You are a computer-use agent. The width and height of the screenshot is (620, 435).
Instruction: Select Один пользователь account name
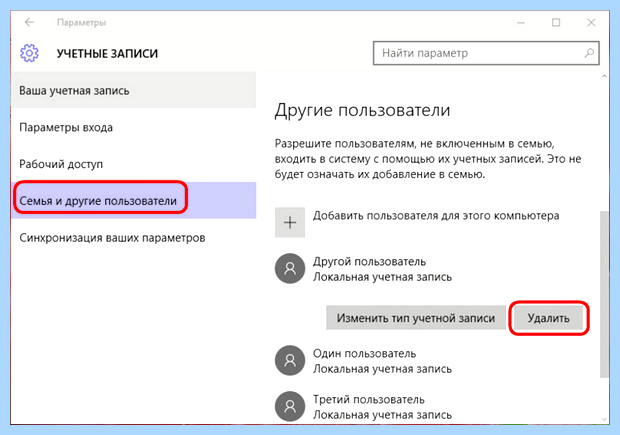(364, 353)
